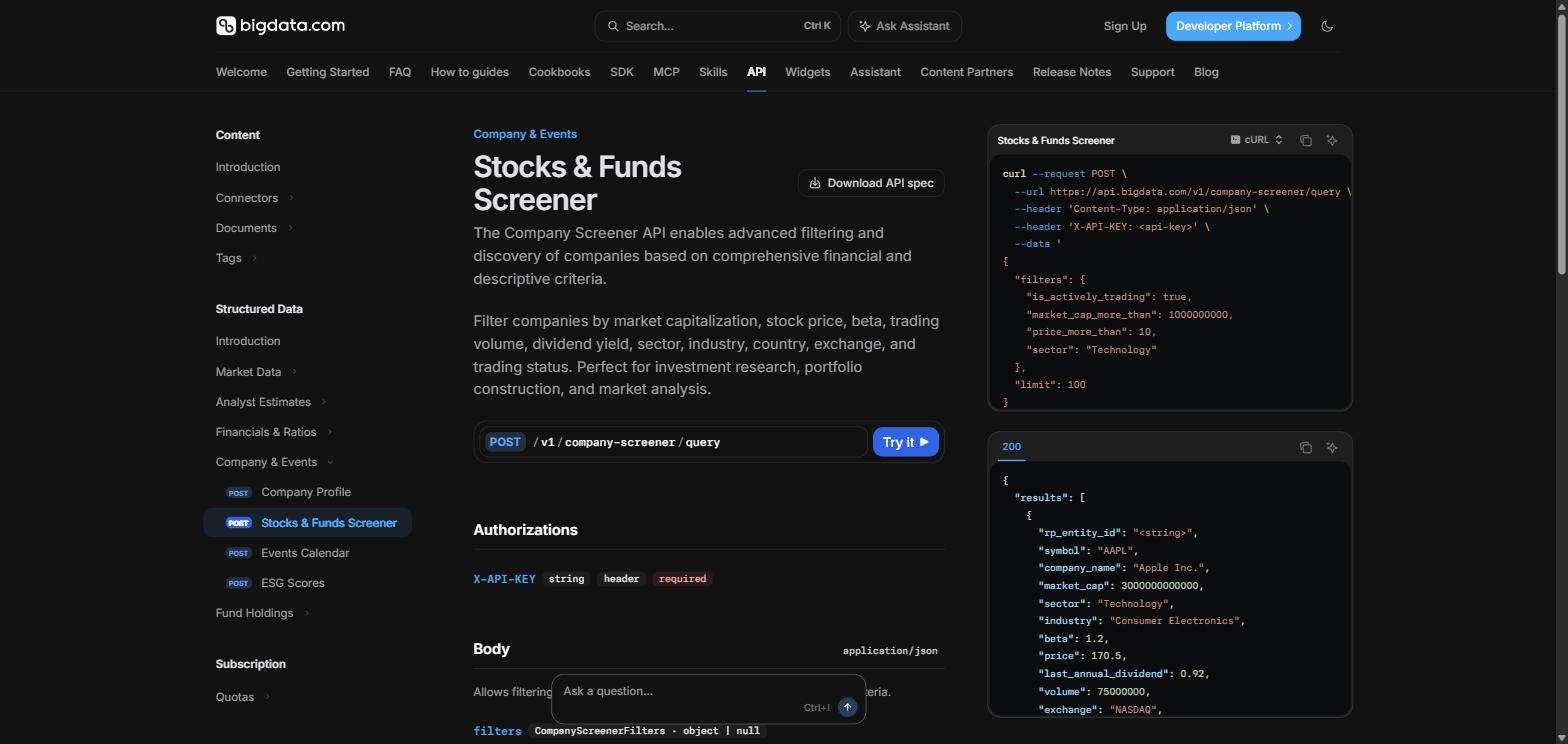Viewport: 1568px width, 744px height.
Task: Copy the cURL request code
Action: (x=1305, y=140)
